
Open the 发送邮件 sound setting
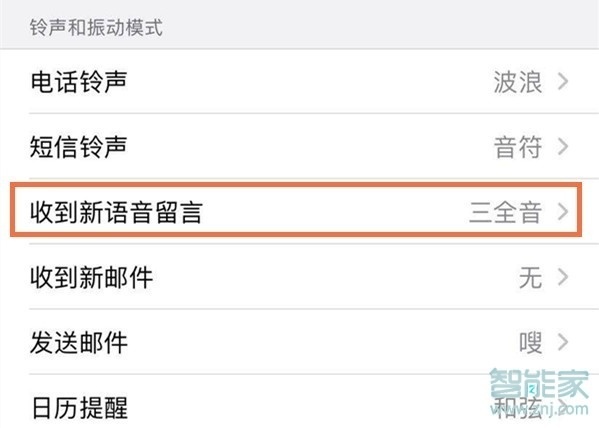(300, 342)
